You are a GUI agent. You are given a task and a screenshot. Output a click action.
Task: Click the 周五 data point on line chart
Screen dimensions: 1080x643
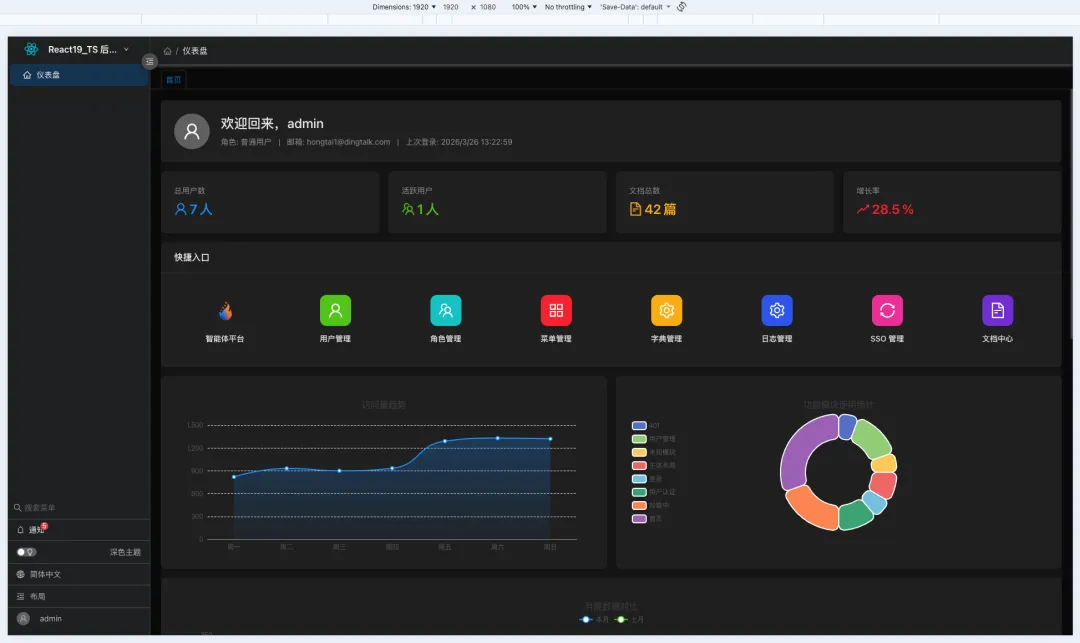tap(445, 441)
